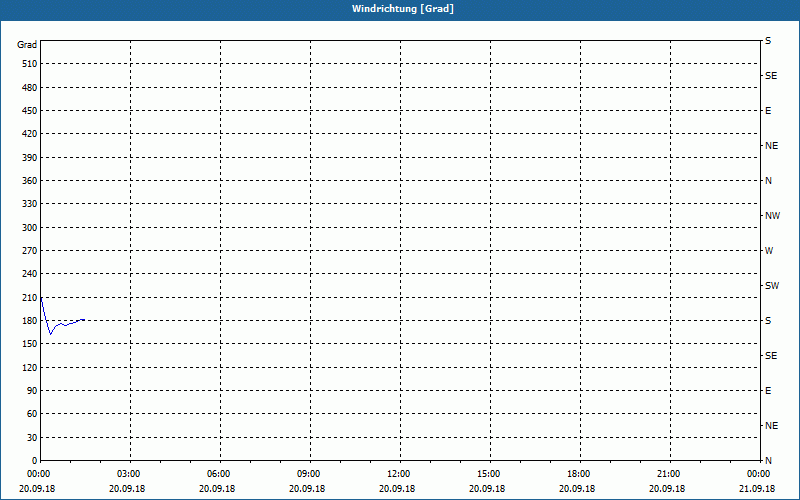Click the E compass label at the 90 gridline
The image size is (800, 500).
pos(768,391)
